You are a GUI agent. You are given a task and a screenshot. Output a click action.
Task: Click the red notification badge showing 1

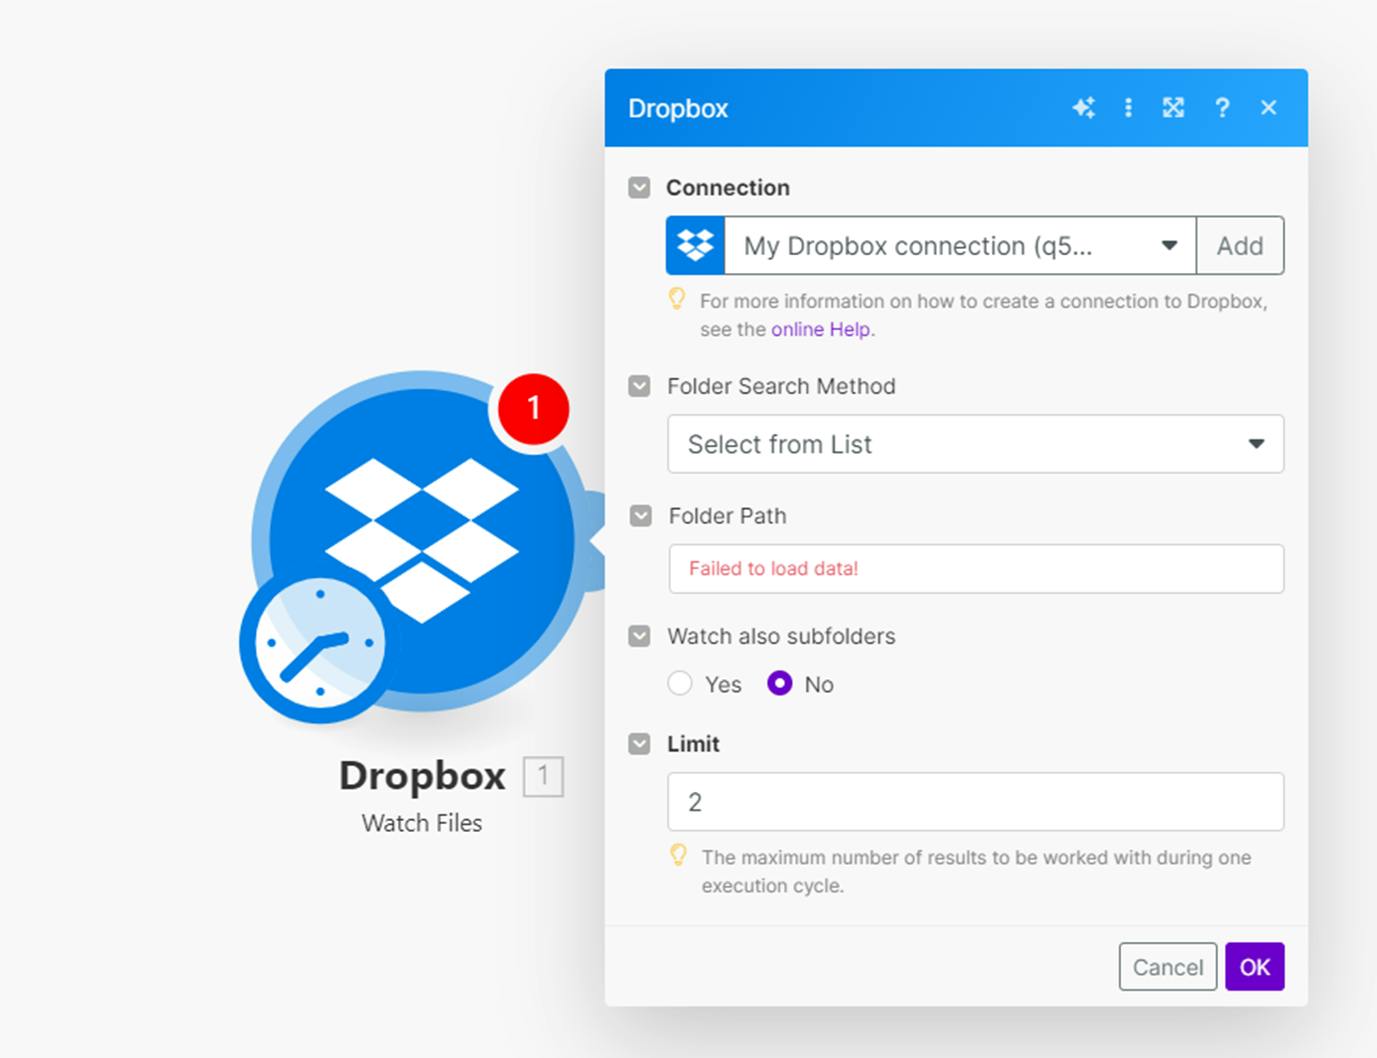533,408
